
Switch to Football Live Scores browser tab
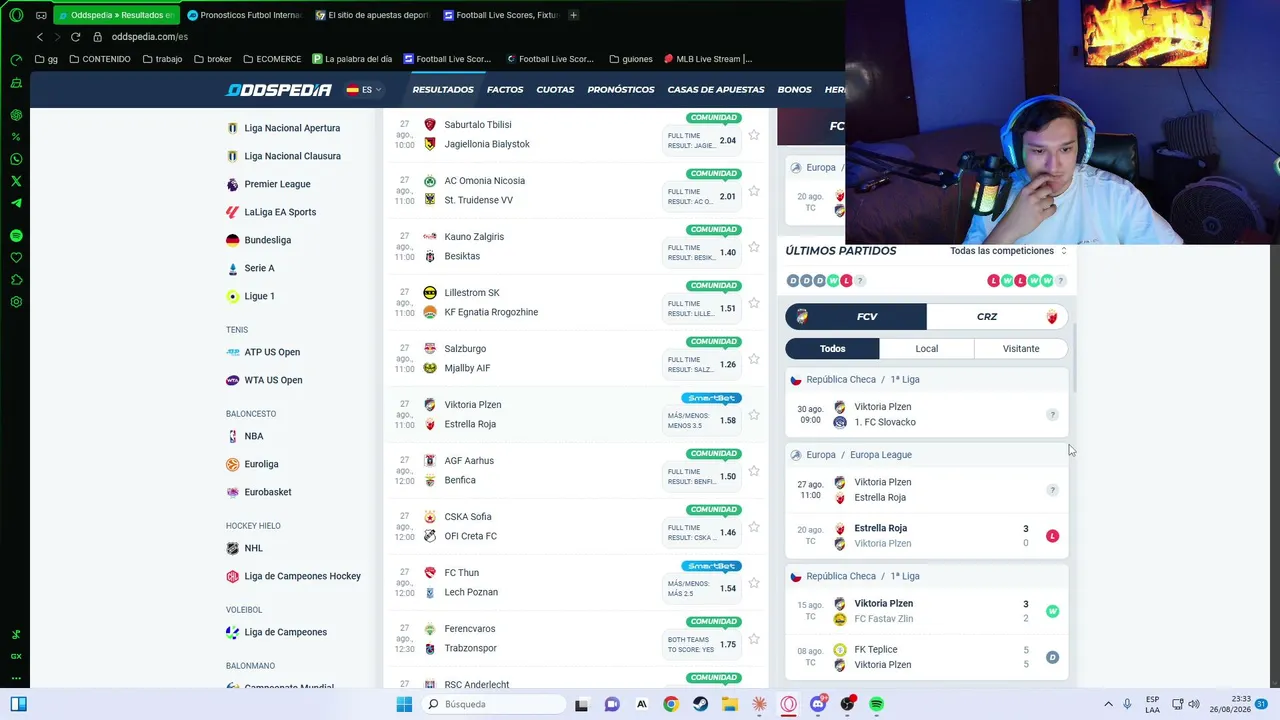pyautogui.click(x=500, y=15)
